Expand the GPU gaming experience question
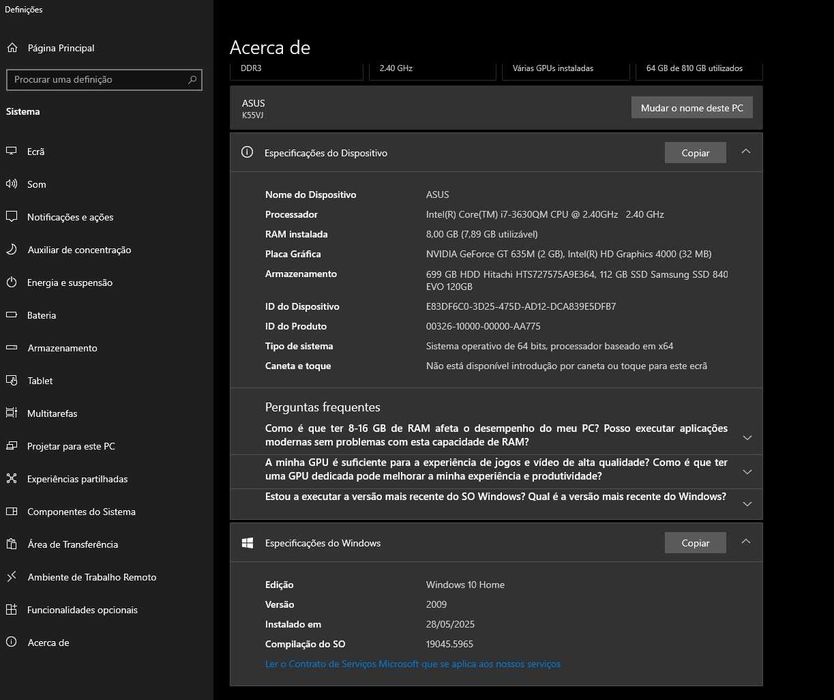This screenshot has width=834, height=700. click(x=747, y=471)
